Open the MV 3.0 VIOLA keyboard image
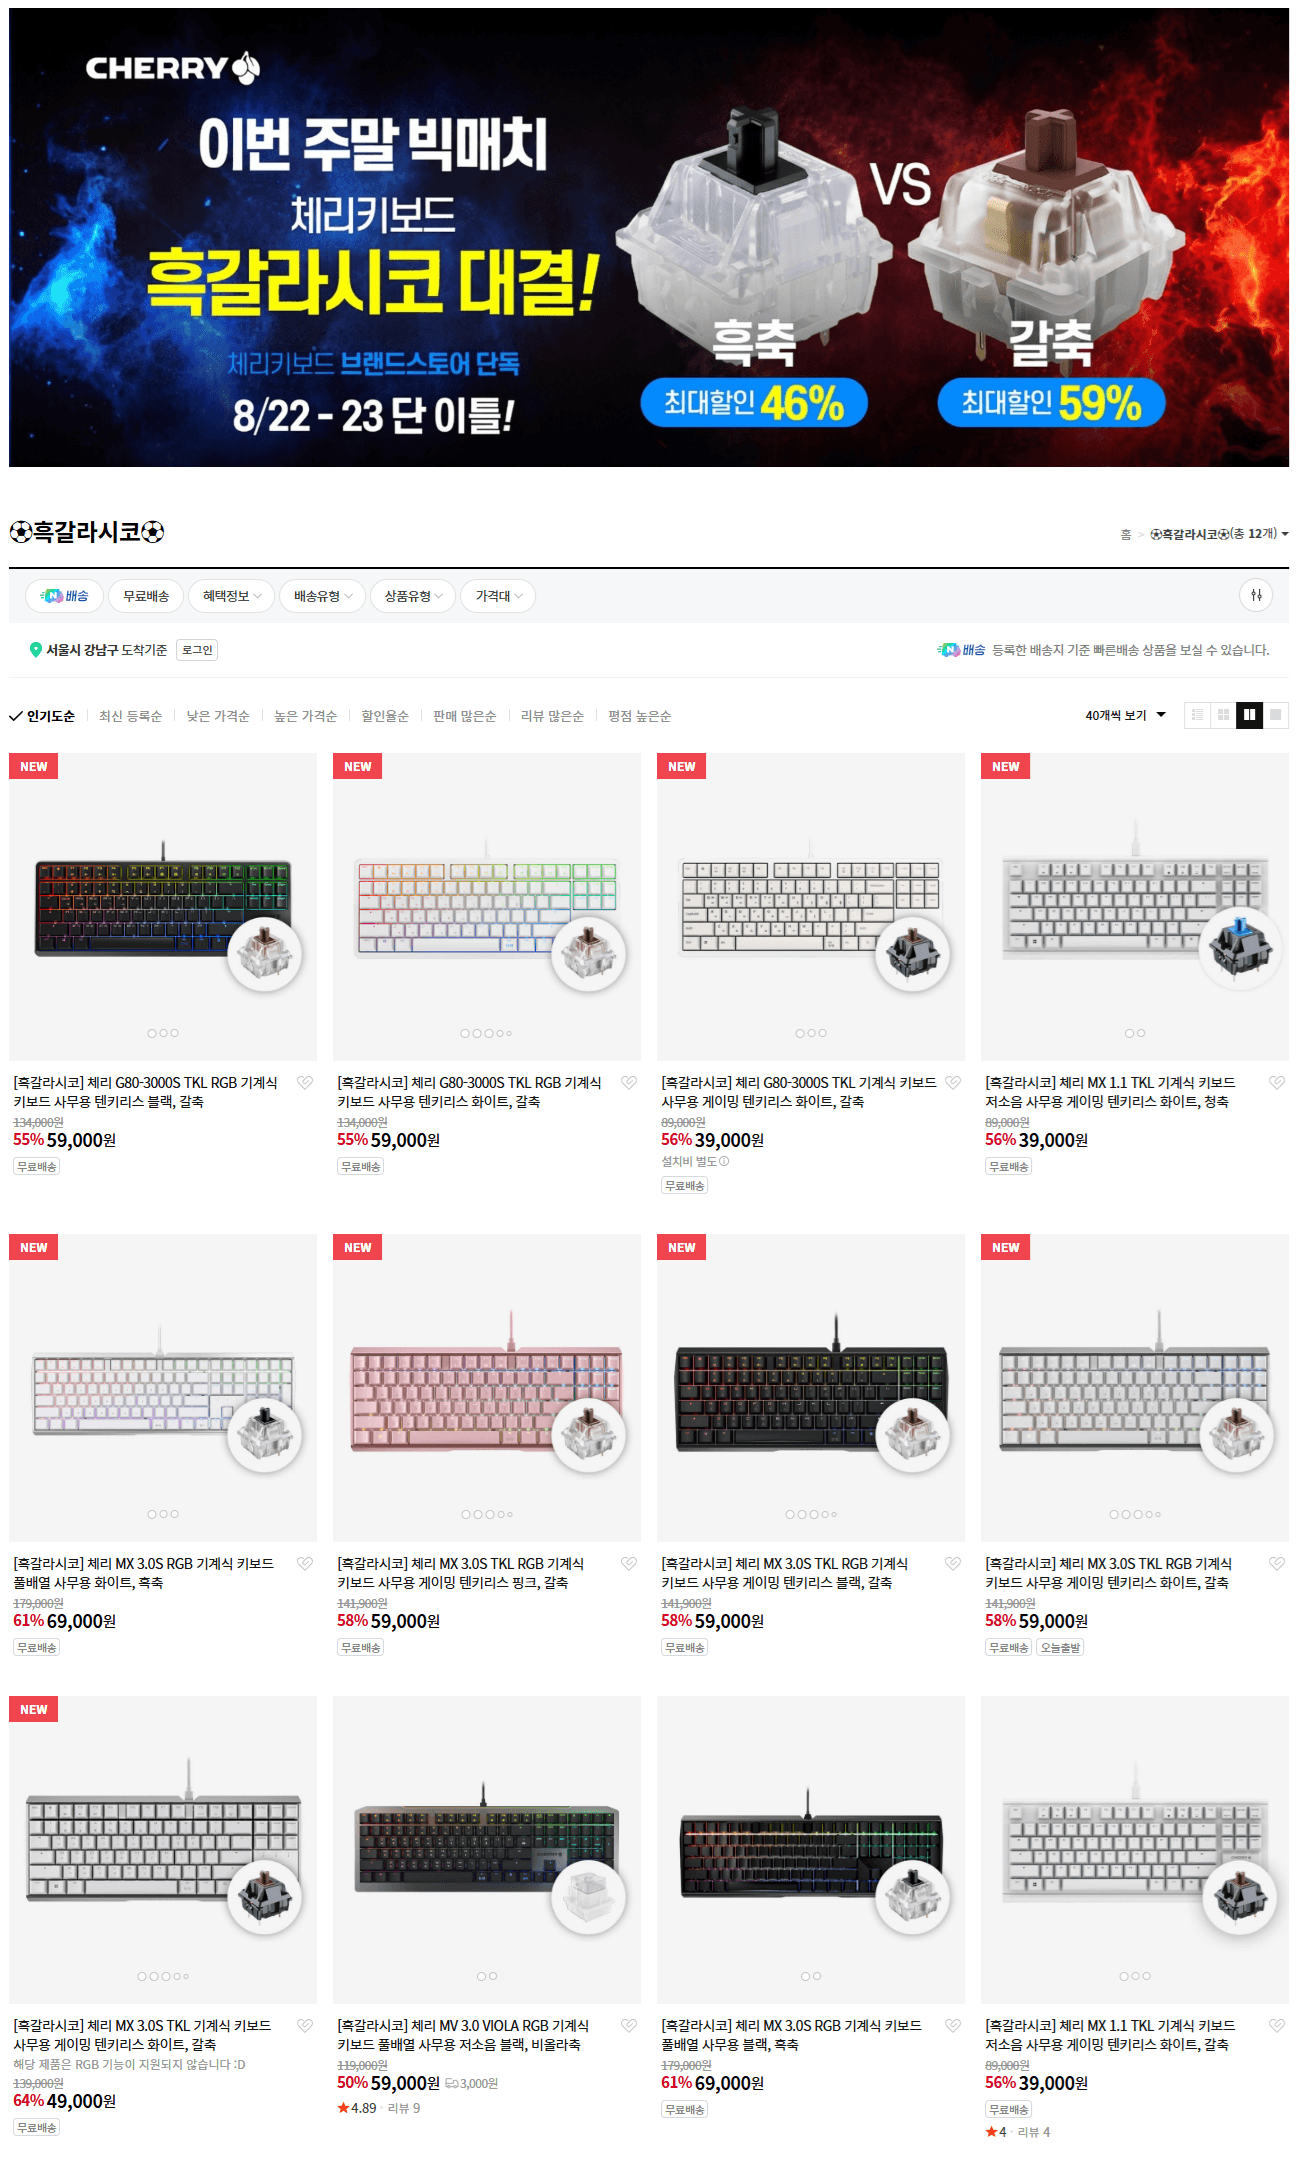 [487, 1850]
